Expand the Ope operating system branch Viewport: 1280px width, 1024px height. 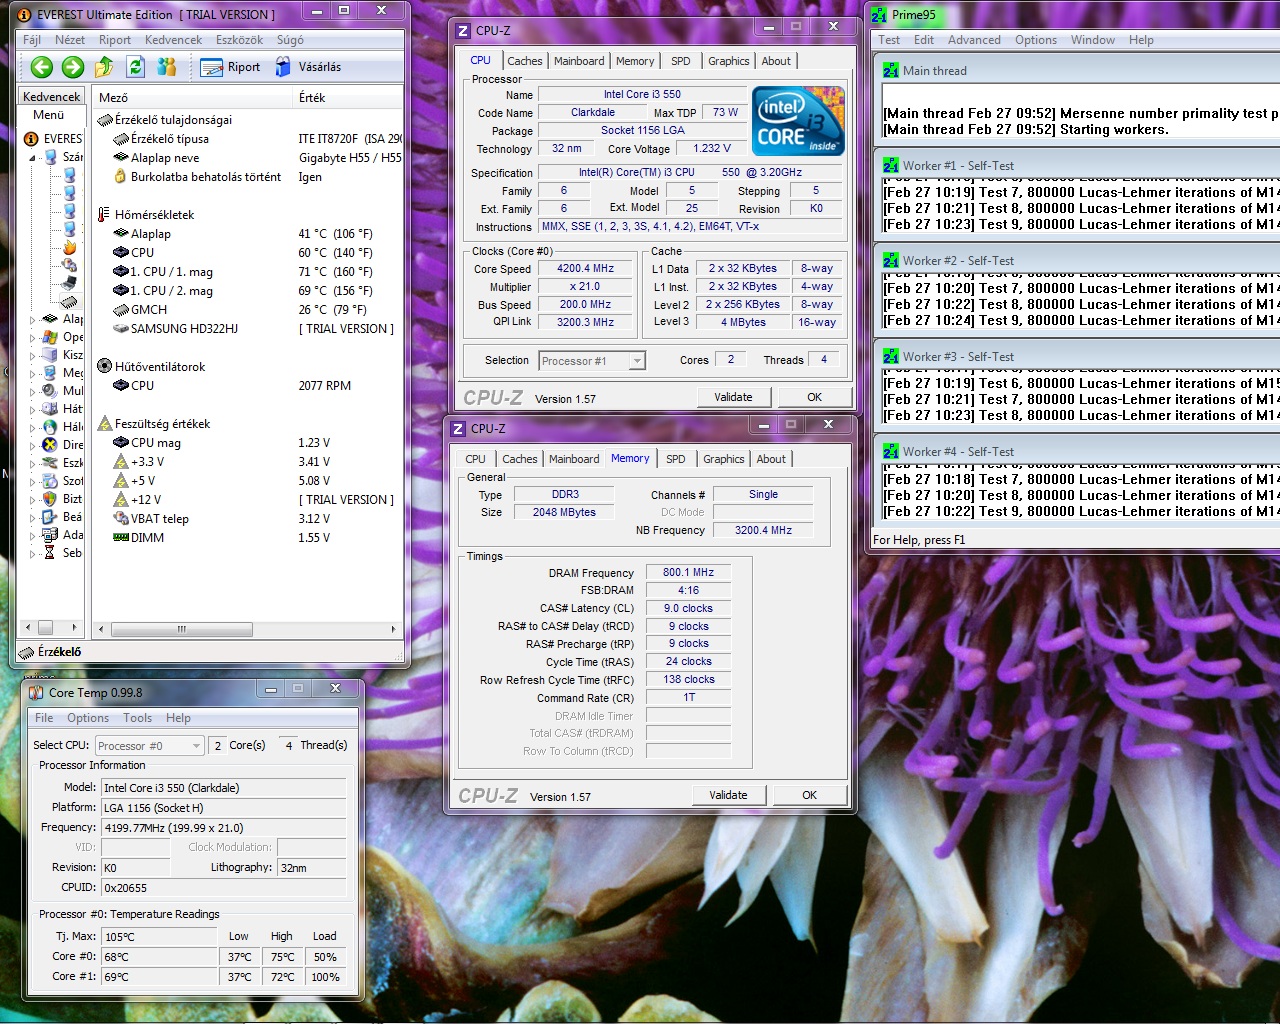[32, 338]
